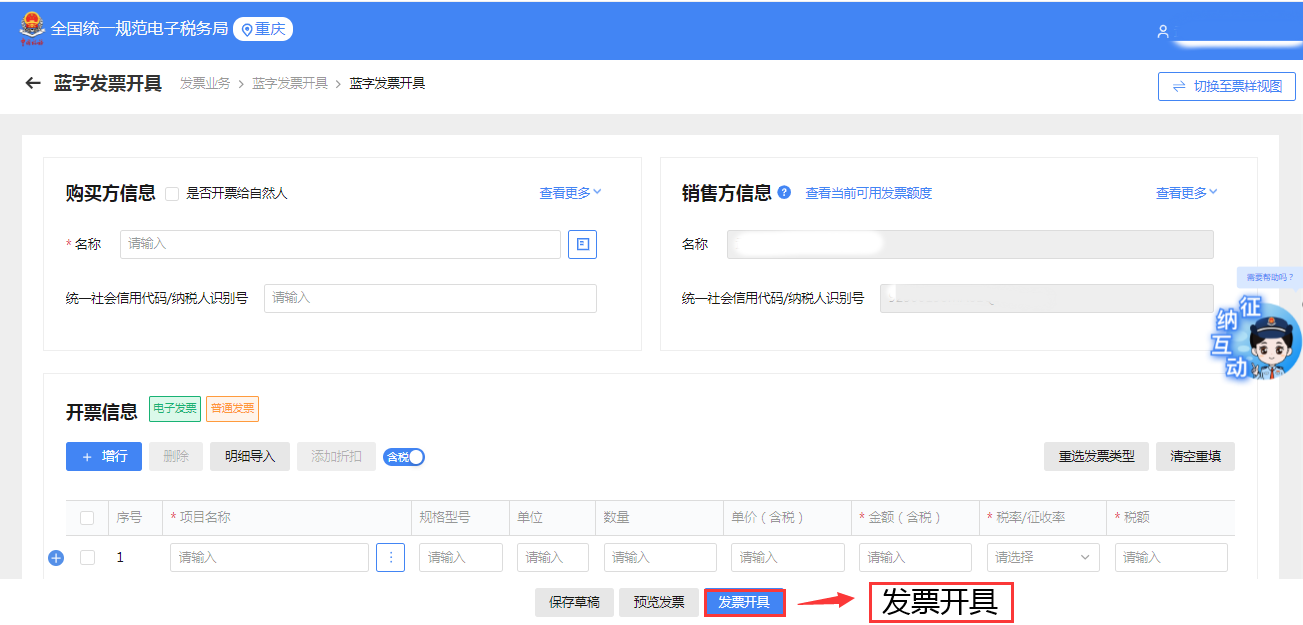1303x625 pixels.
Task: Click the help icon beside 销售方信息
Action: click(784, 193)
